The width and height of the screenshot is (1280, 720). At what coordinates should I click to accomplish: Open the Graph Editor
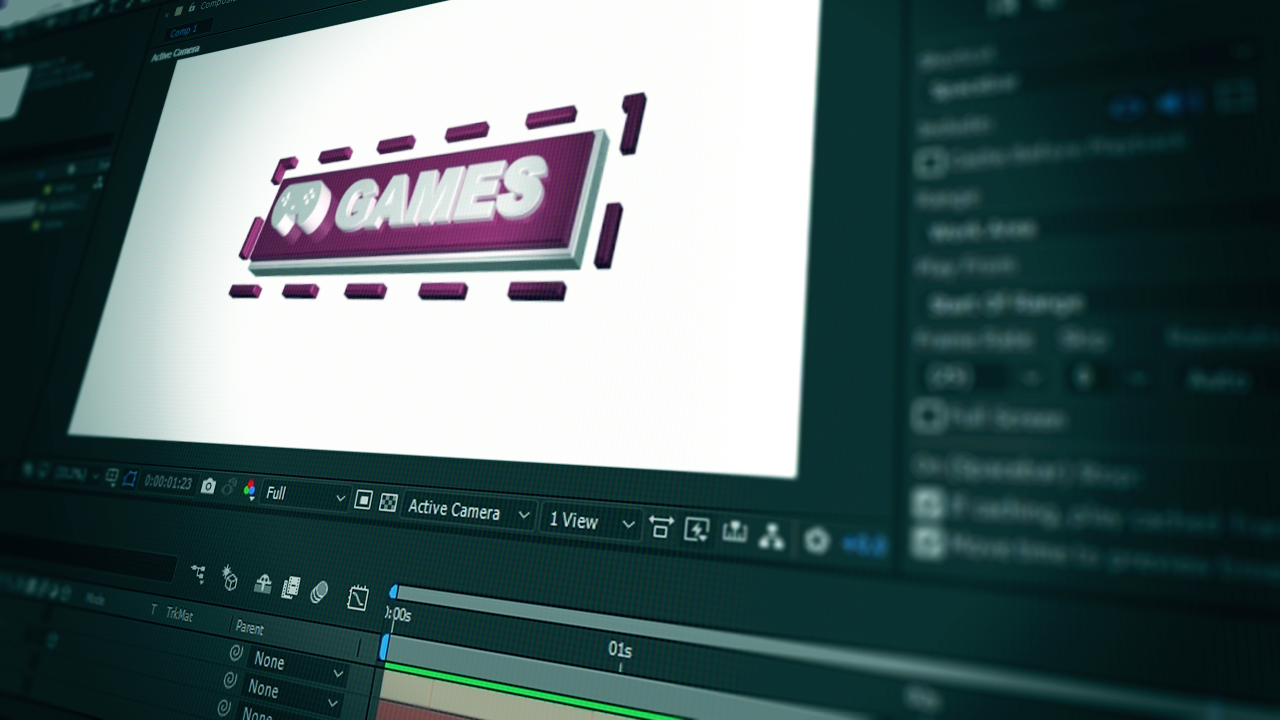click(357, 598)
